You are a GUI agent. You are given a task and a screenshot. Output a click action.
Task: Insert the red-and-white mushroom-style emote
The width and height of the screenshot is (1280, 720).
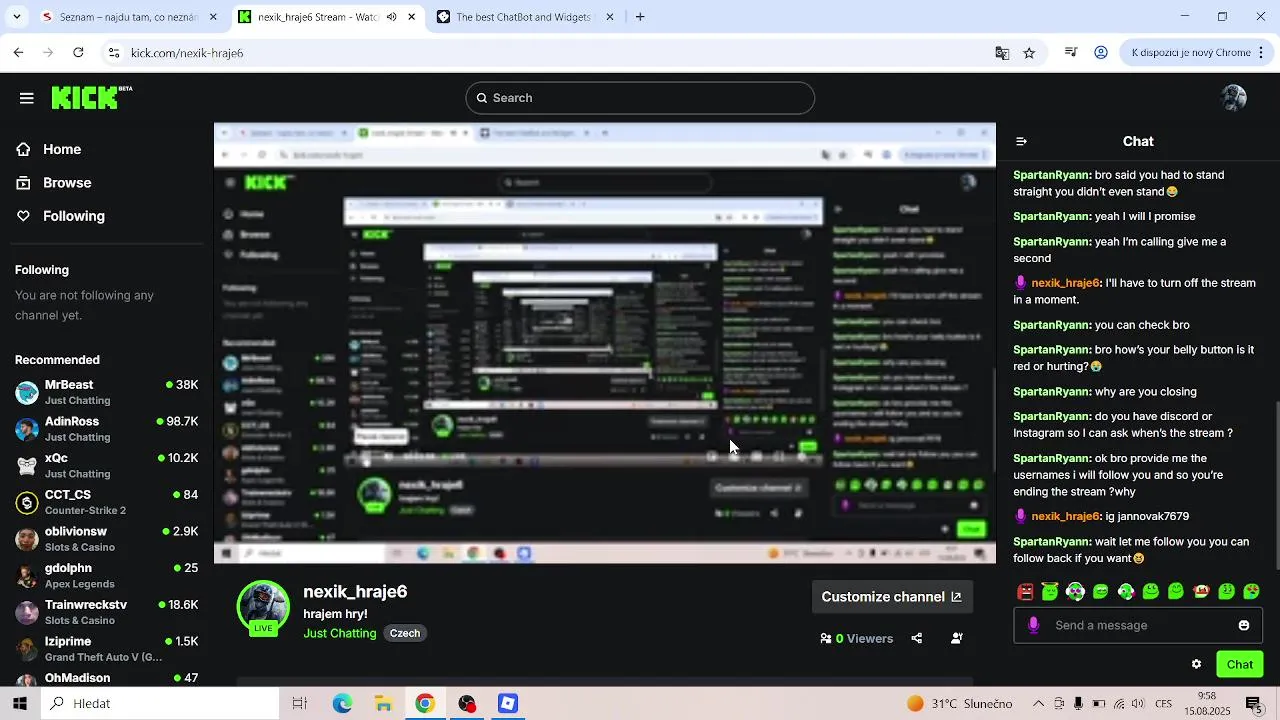[1201, 592]
